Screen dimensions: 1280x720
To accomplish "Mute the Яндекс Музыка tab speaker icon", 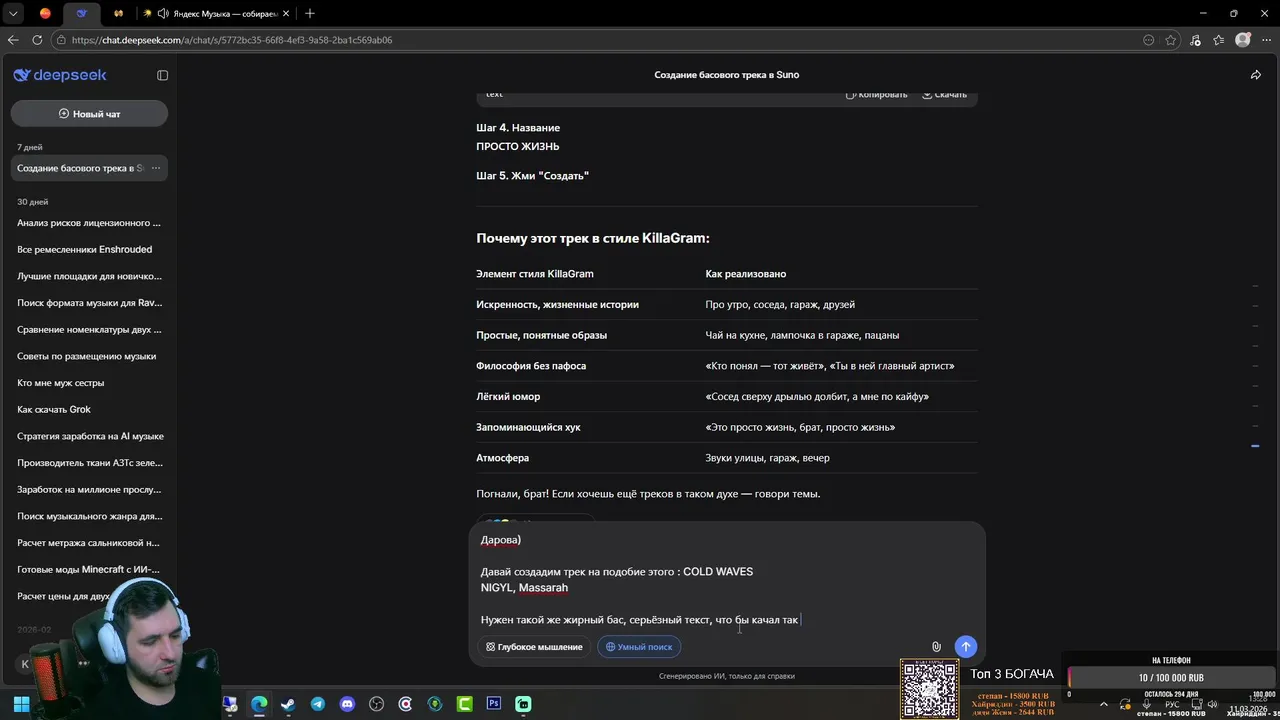I will [162, 13].
